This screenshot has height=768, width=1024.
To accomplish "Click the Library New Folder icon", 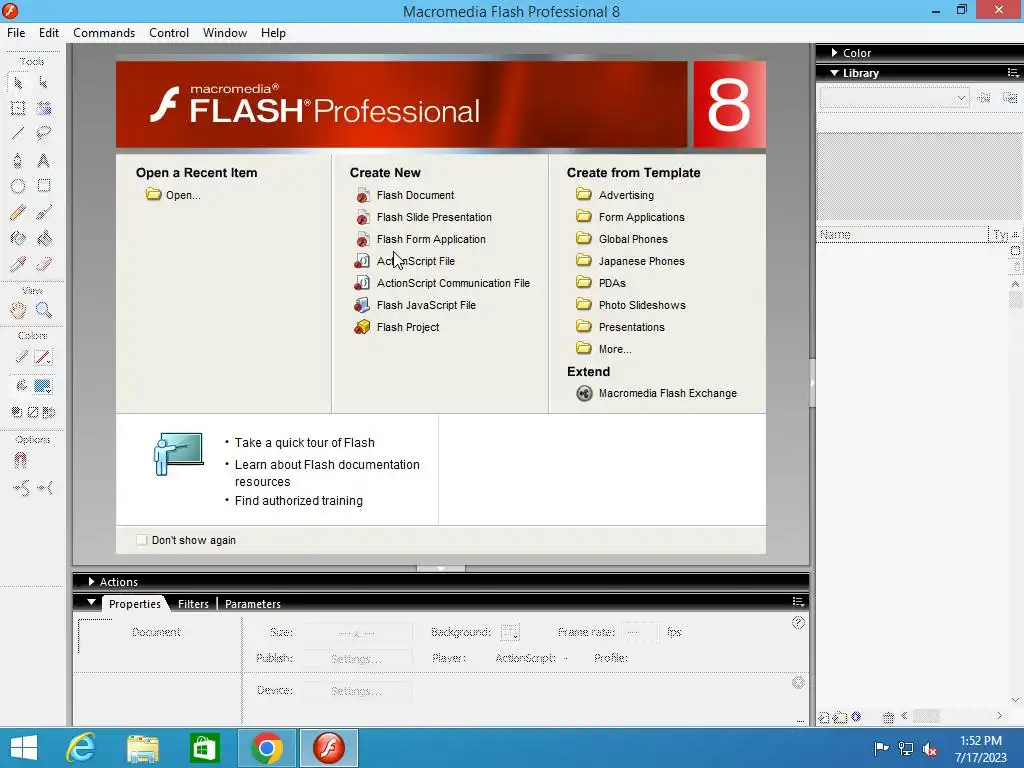I will point(840,717).
